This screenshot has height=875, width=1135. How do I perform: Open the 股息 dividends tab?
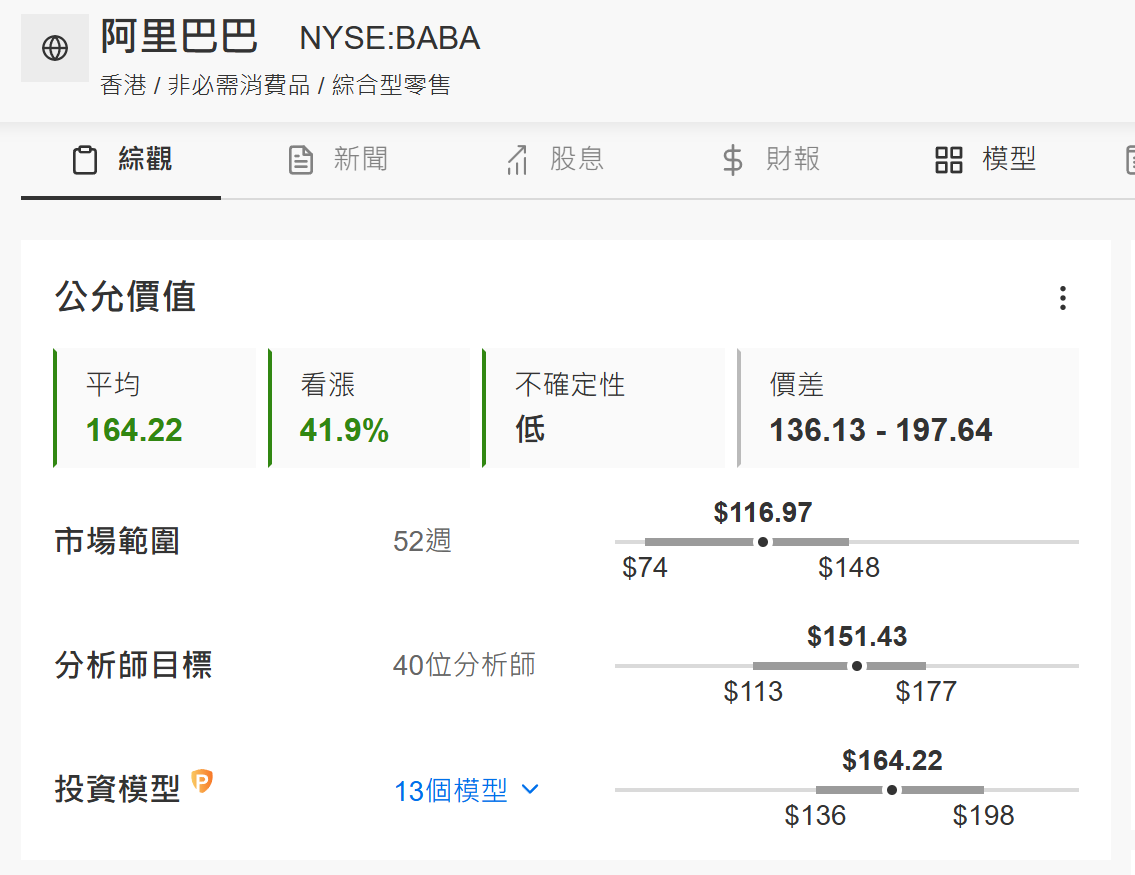coord(554,159)
